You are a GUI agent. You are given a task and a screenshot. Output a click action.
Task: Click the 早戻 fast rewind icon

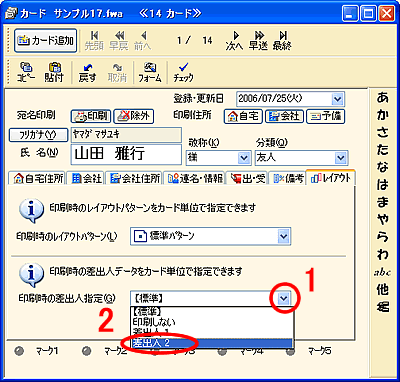pyautogui.click(x=119, y=40)
